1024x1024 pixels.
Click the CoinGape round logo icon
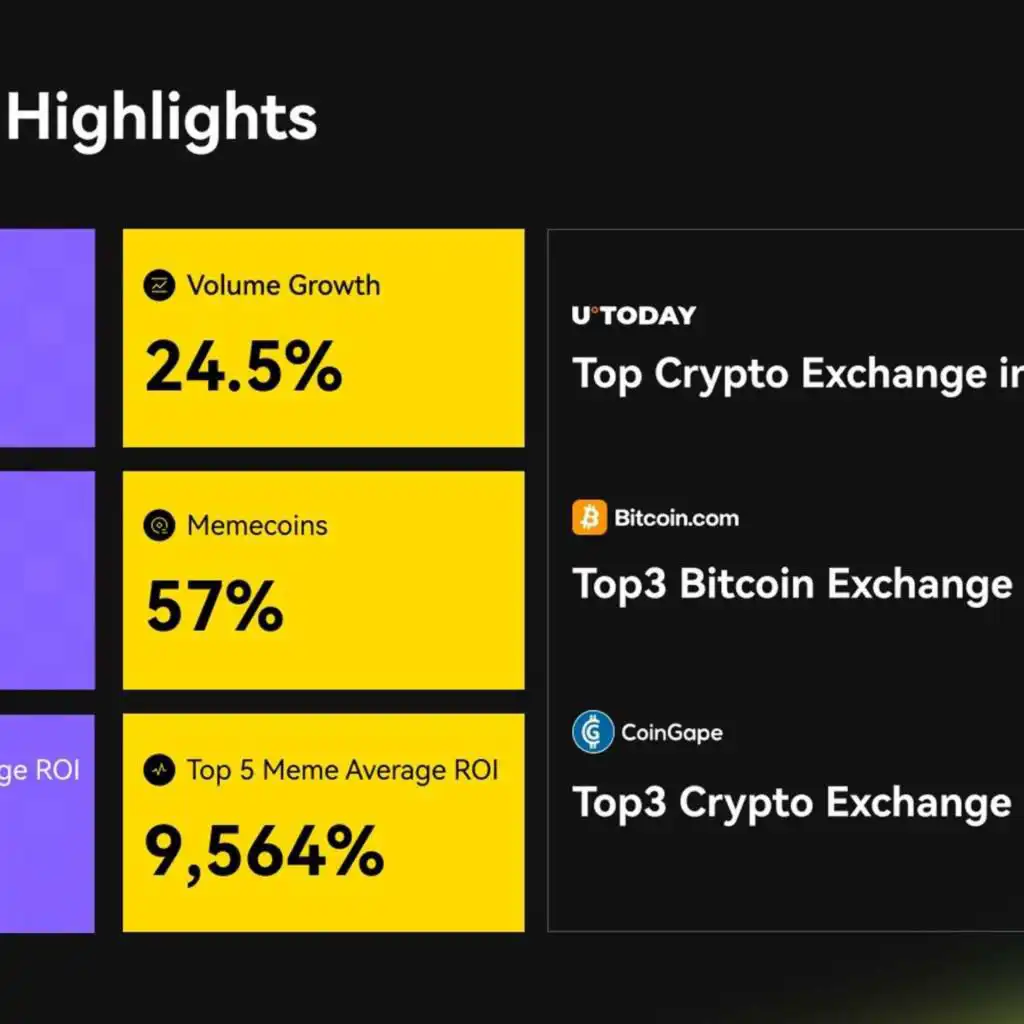[x=593, y=732]
